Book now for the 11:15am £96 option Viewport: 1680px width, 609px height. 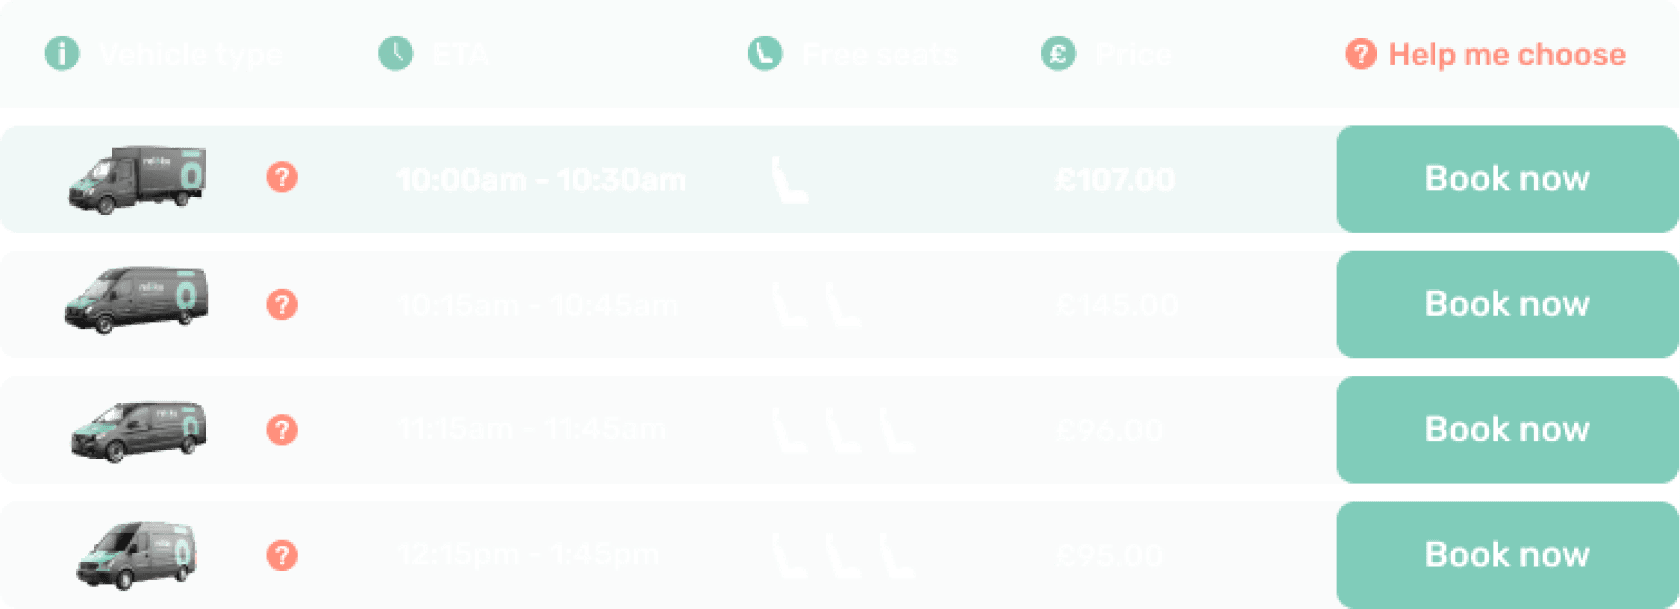click(1504, 429)
